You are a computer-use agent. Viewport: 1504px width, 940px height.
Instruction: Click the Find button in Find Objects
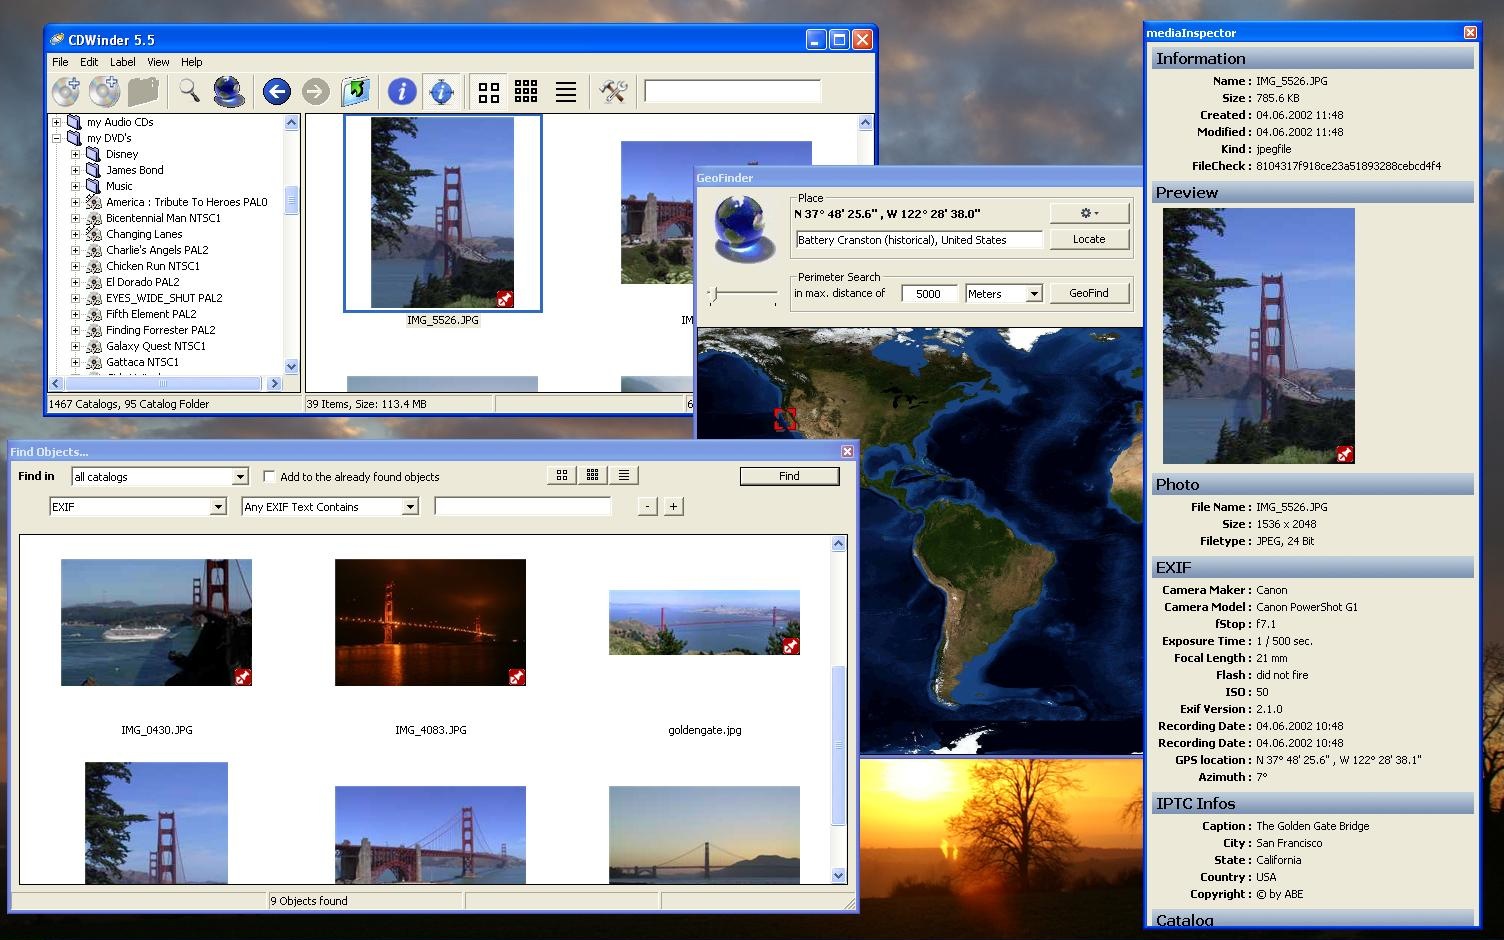[789, 476]
